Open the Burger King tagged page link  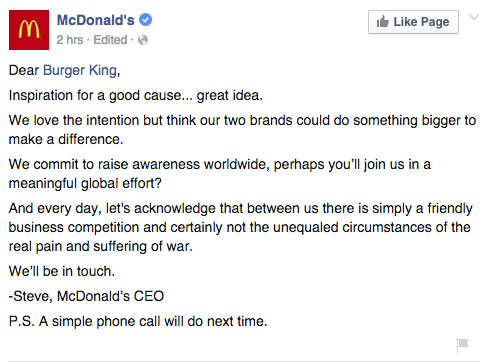click(80, 71)
